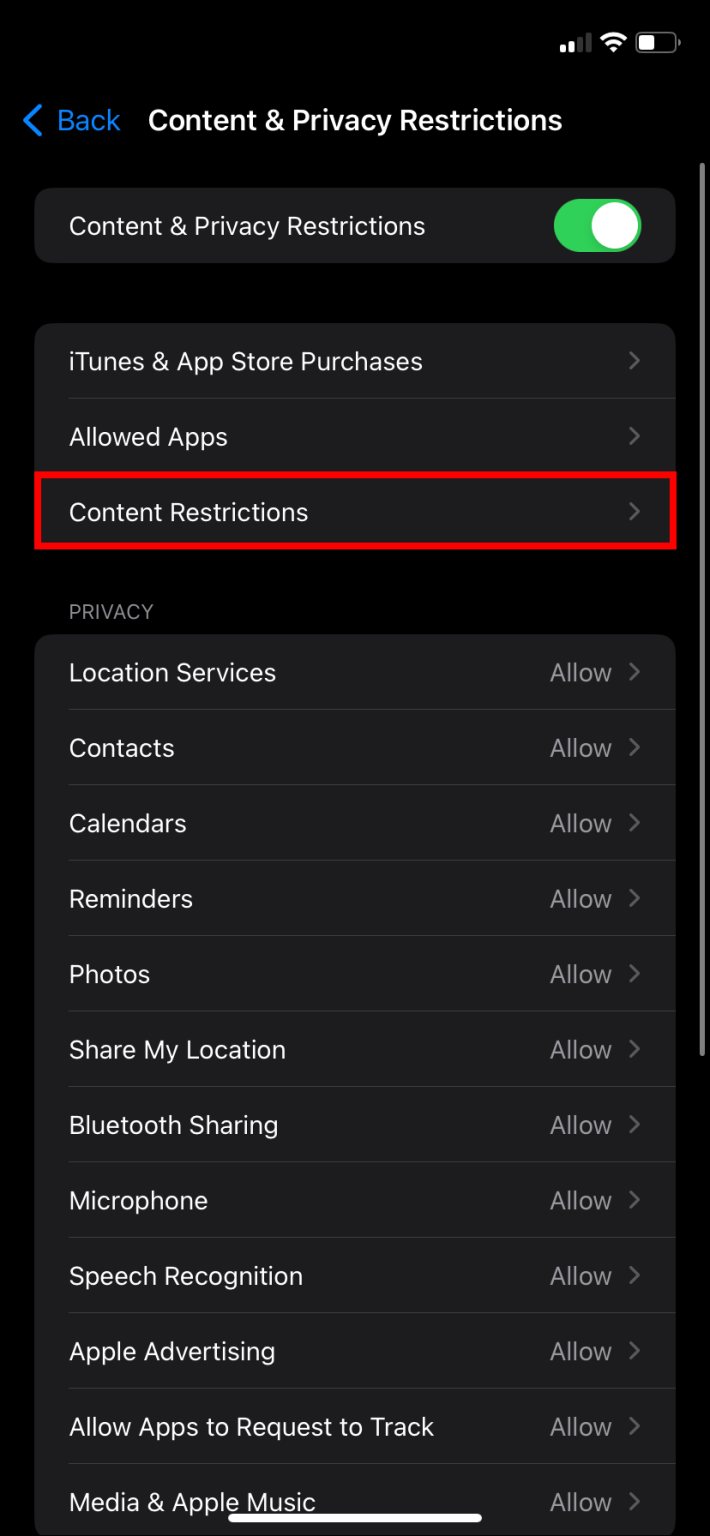The image size is (710, 1536).
Task: Expand the Microphone privacy setting
Action: click(355, 1199)
